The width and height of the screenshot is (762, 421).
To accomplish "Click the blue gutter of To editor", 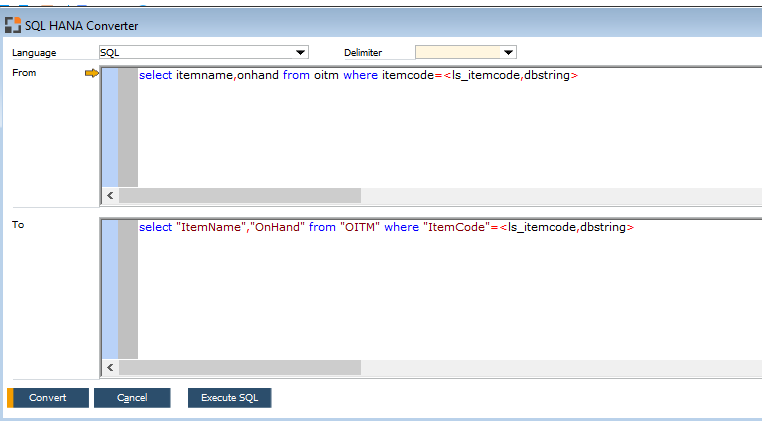I will pos(109,290).
